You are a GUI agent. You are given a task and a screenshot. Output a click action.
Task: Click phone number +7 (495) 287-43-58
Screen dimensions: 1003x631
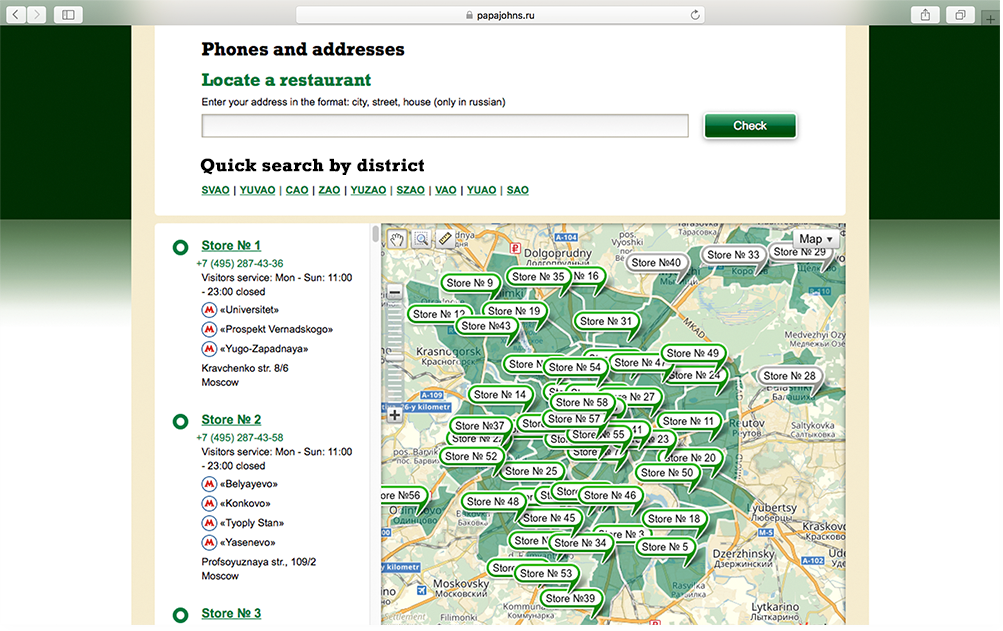(240, 438)
